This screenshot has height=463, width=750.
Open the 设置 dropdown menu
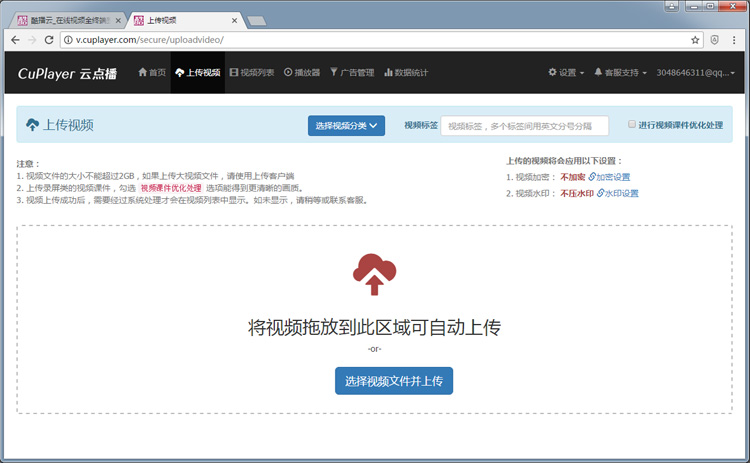click(566, 73)
